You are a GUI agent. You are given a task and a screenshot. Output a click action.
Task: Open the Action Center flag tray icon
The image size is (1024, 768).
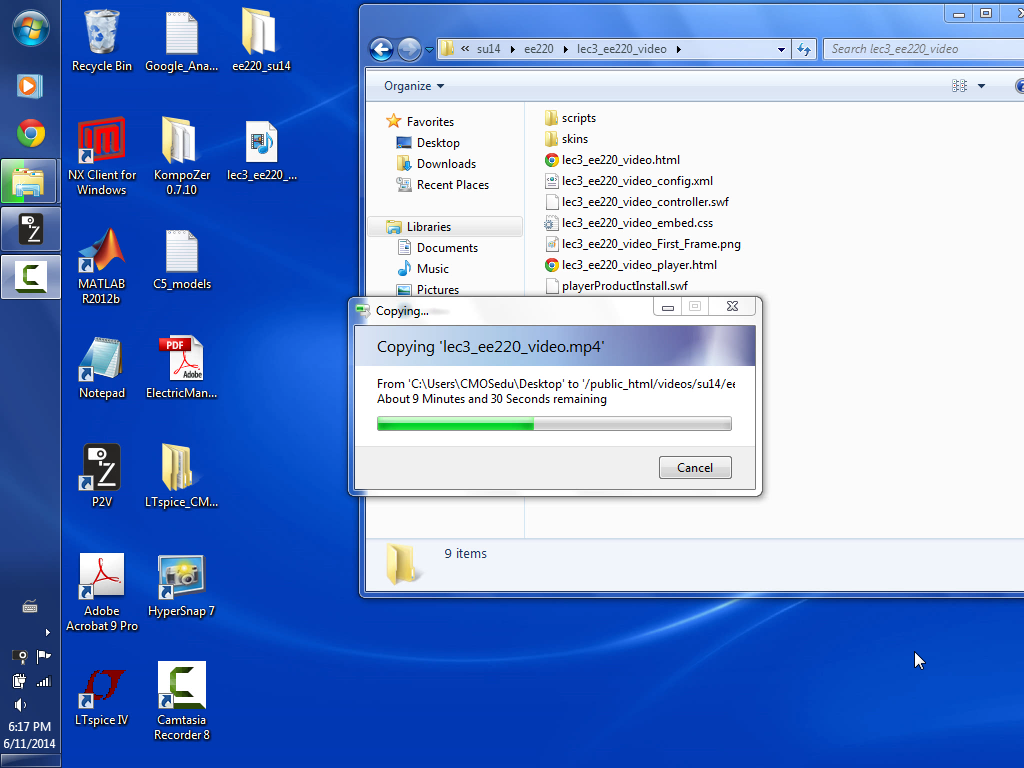[x=44, y=656]
